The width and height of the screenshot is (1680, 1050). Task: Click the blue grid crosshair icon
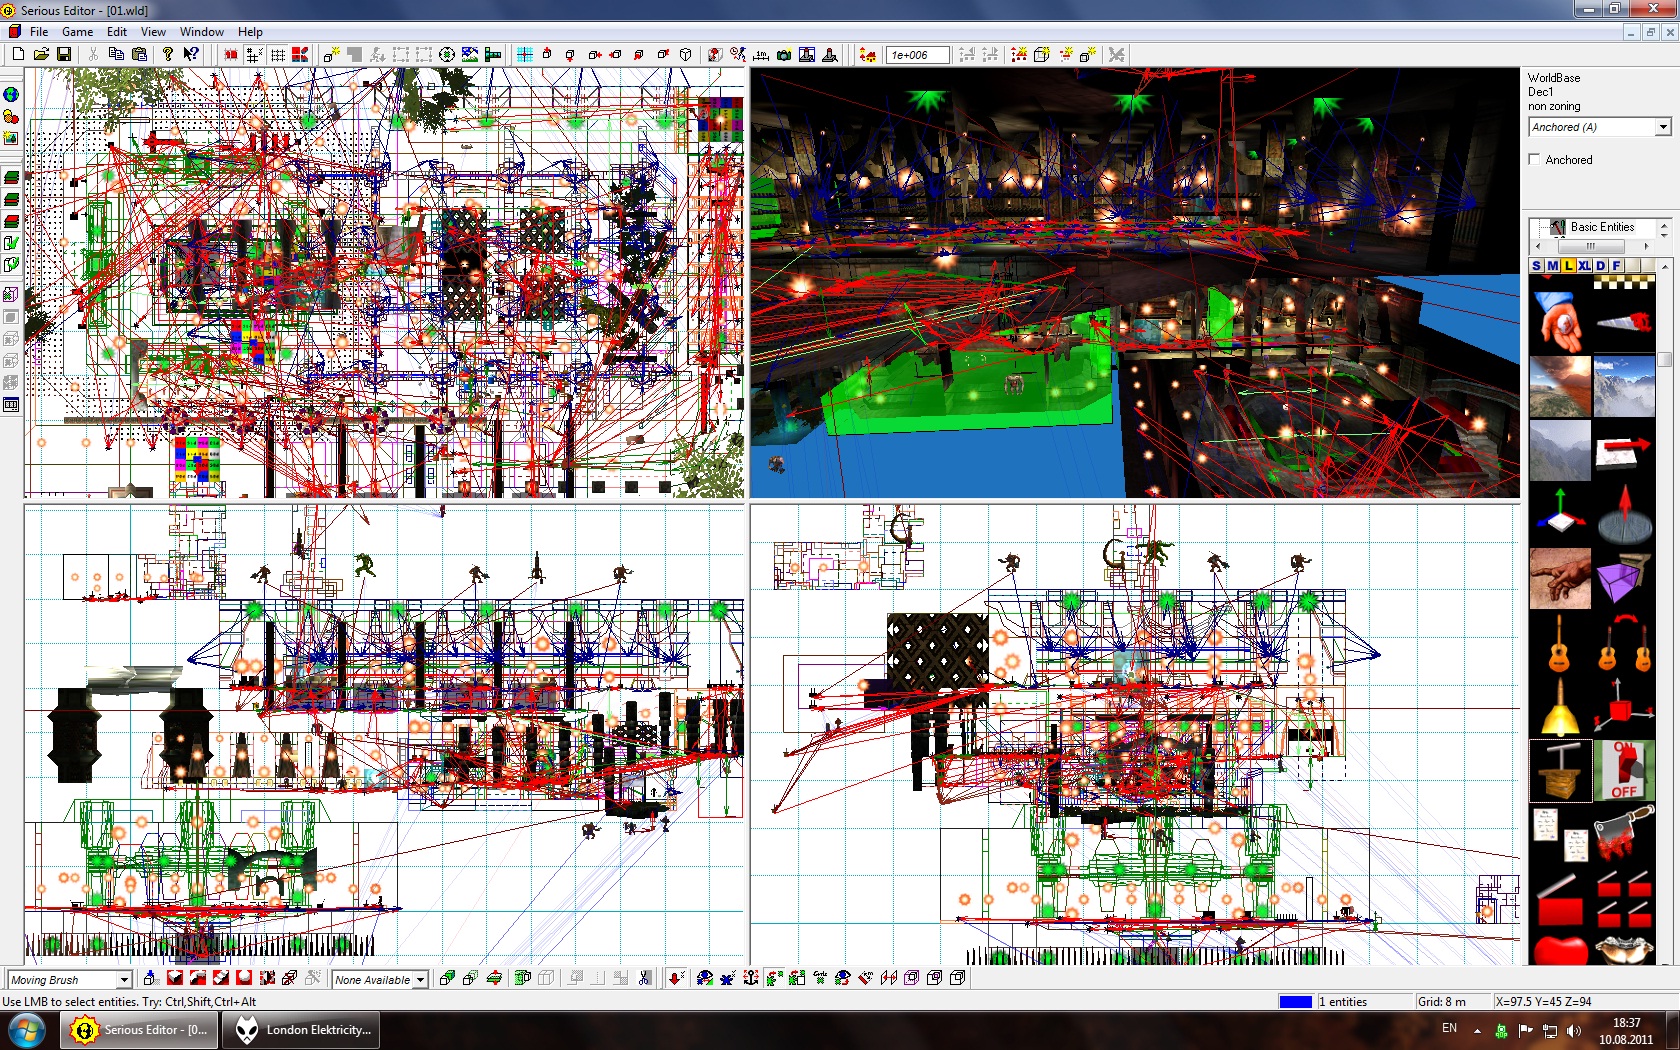[524, 54]
